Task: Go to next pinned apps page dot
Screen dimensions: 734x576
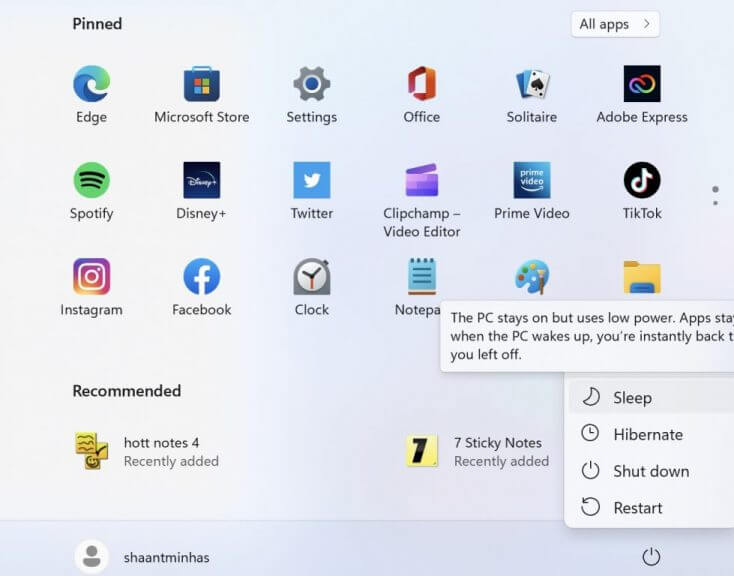Action: point(715,203)
